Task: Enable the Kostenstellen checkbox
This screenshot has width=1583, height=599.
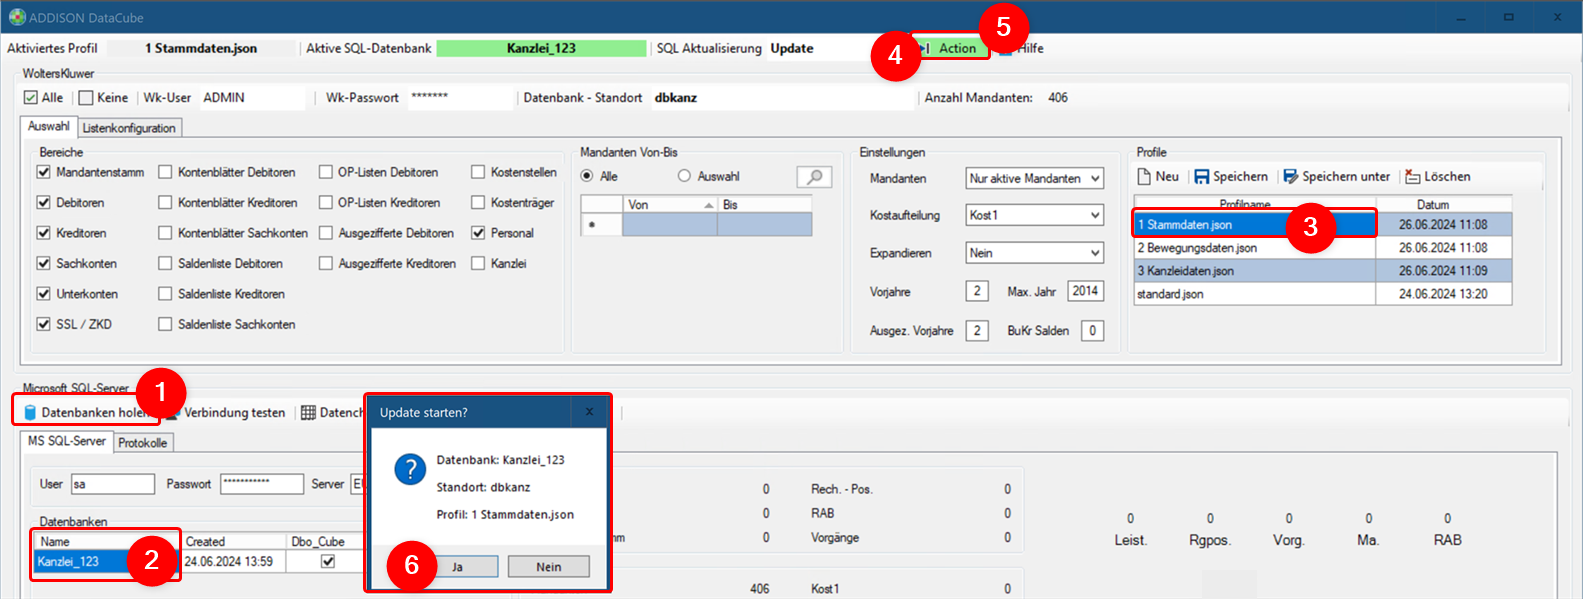Action: coord(478,172)
